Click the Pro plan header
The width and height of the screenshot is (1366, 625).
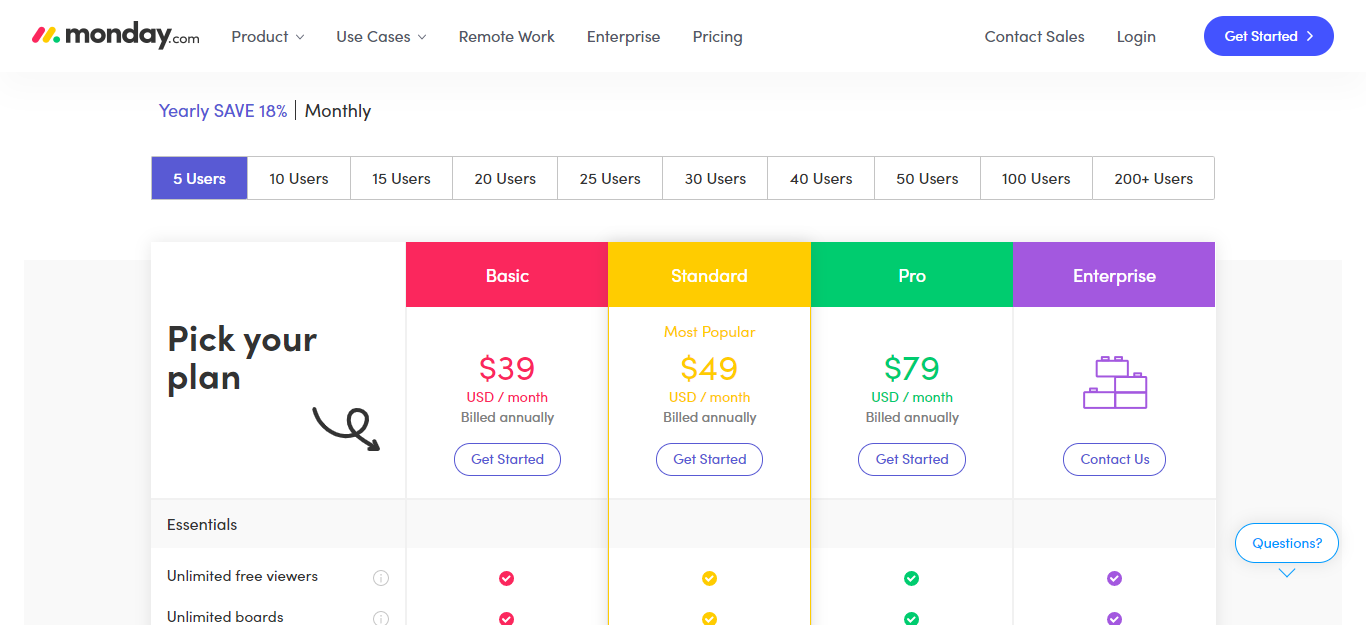coord(912,275)
